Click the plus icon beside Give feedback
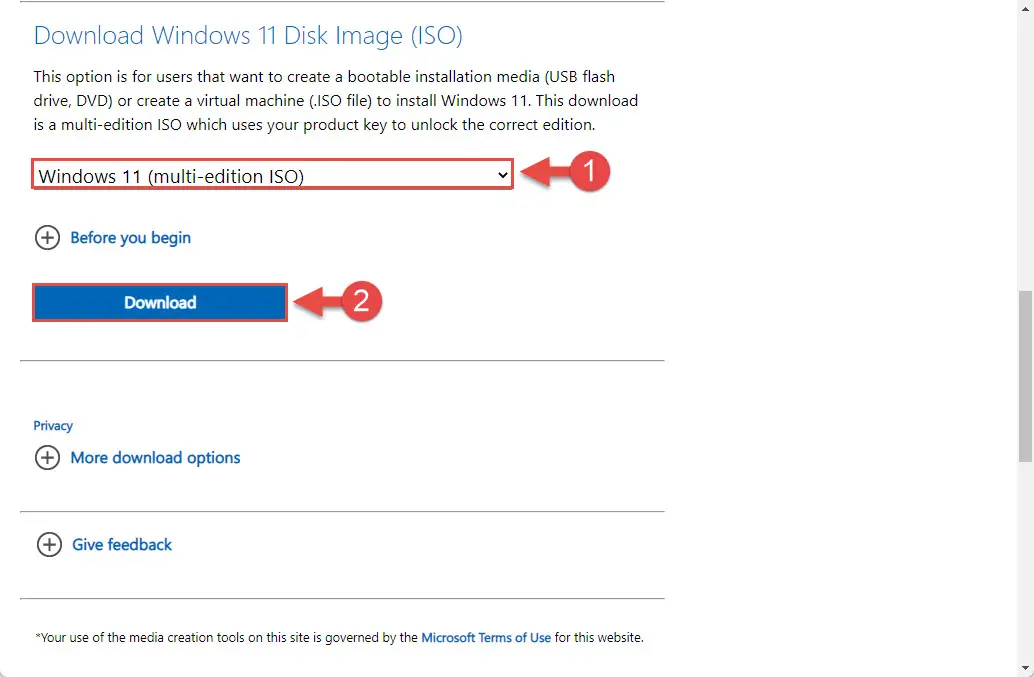The image size is (1034, 677). [48, 545]
